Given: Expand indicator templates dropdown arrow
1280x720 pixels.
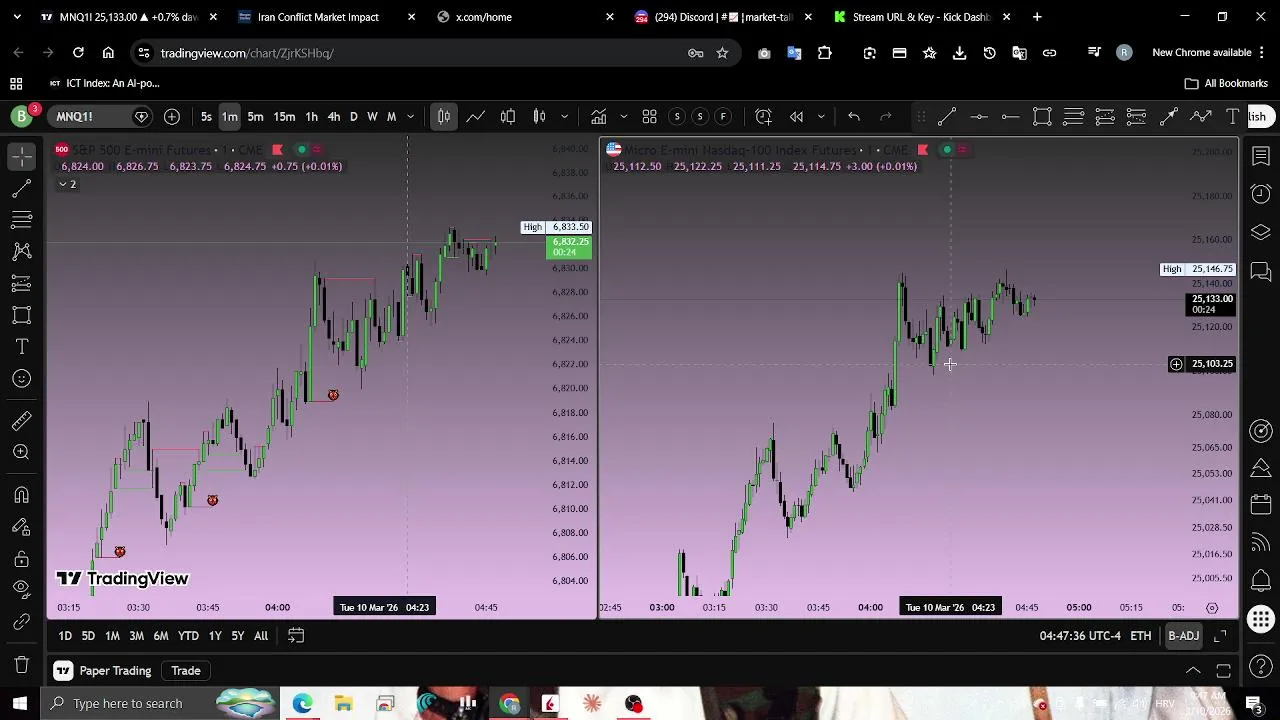Looking at the screenshot, I should tap(623, 117).
